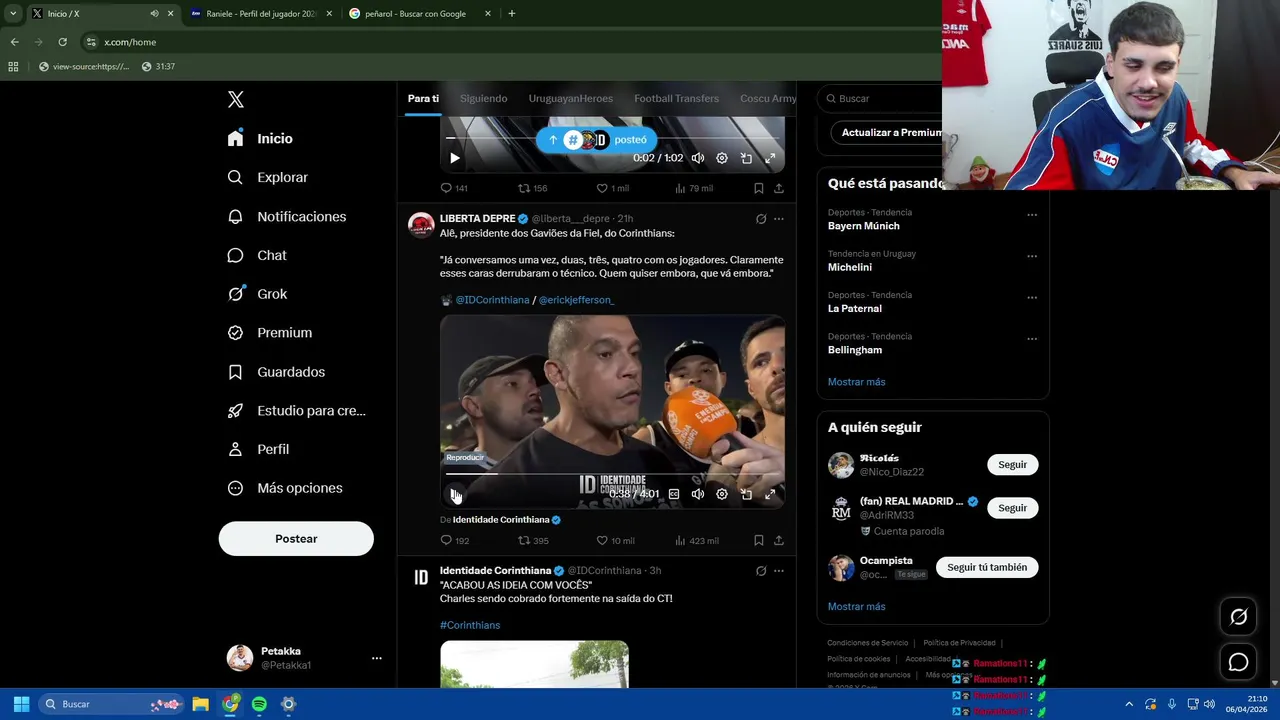
Task: Open settings gear on the 1:02 video
Action: pos(722,158)
